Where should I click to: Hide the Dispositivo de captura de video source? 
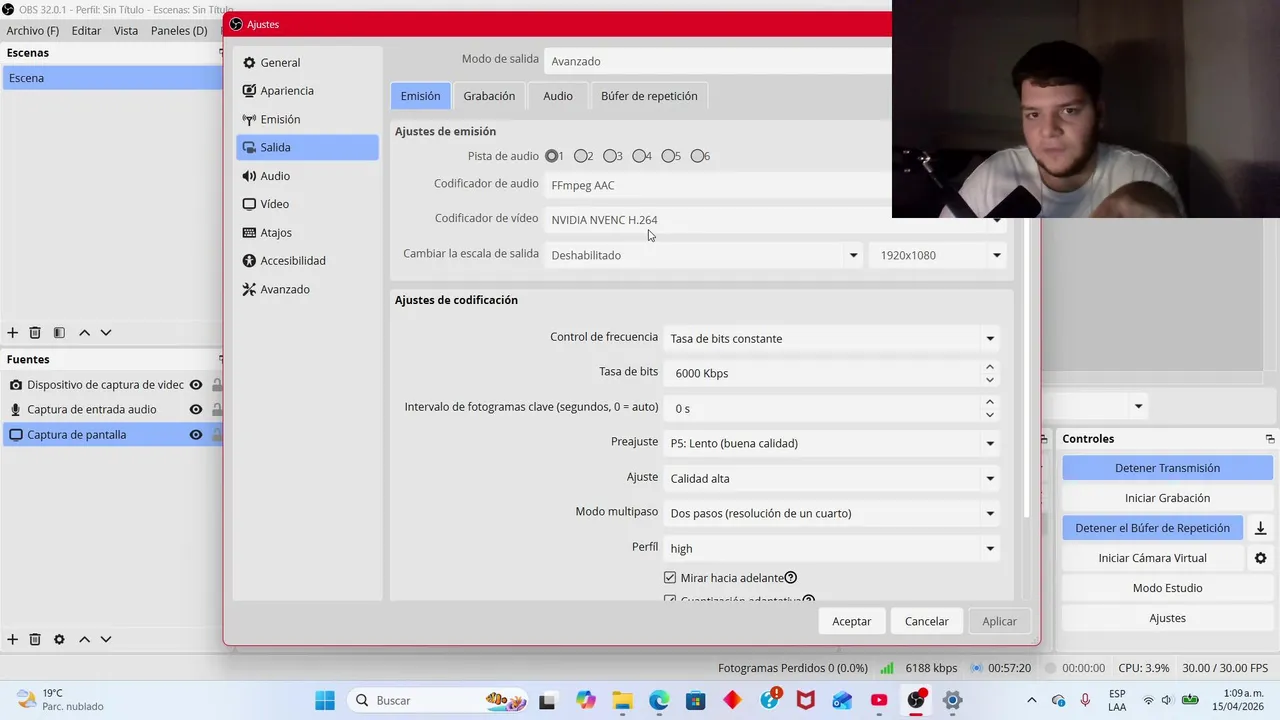[x=196, y=385]
